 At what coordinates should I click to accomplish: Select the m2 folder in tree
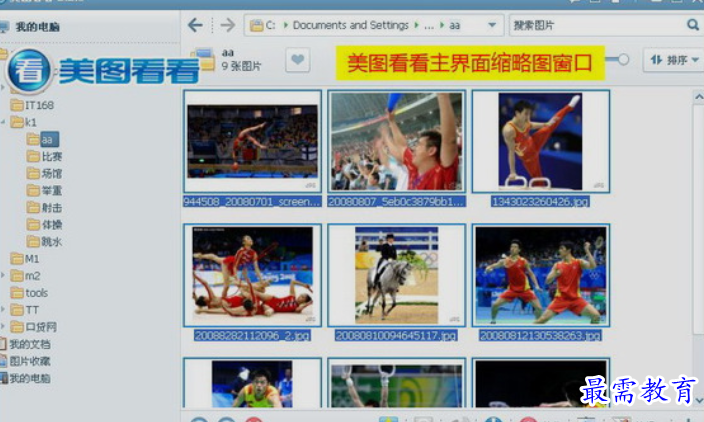click(26, 276)
